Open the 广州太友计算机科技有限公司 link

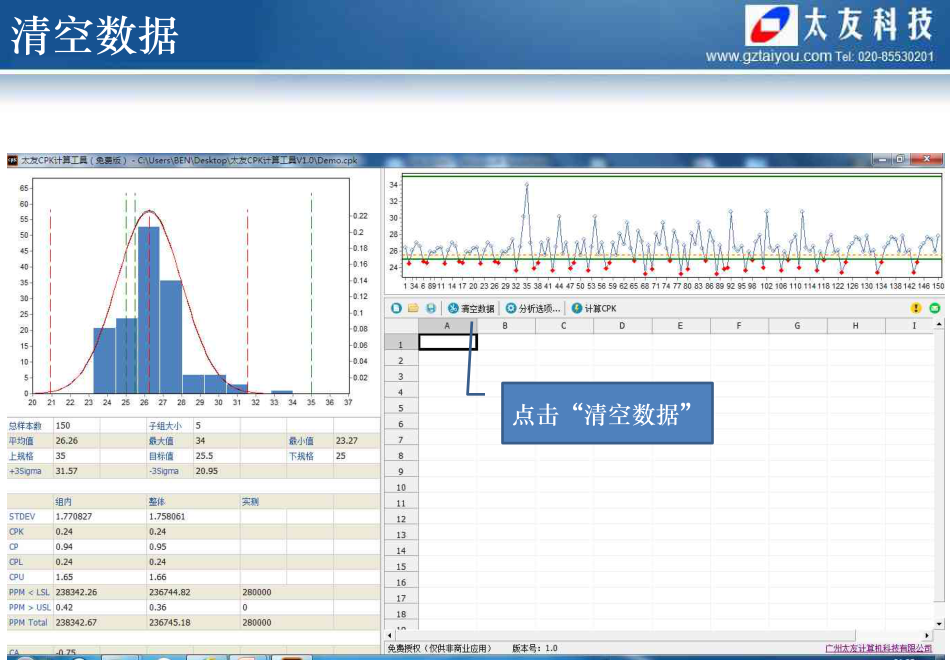point(879,648)
